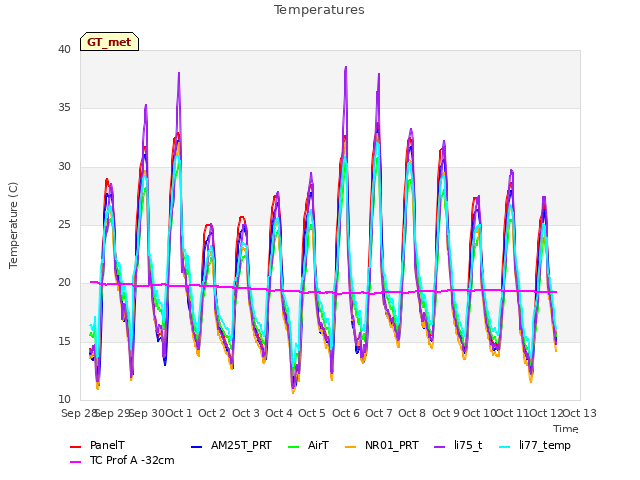
Task: Click the Temperature (C) y-axis label
Action: (13, 225)
